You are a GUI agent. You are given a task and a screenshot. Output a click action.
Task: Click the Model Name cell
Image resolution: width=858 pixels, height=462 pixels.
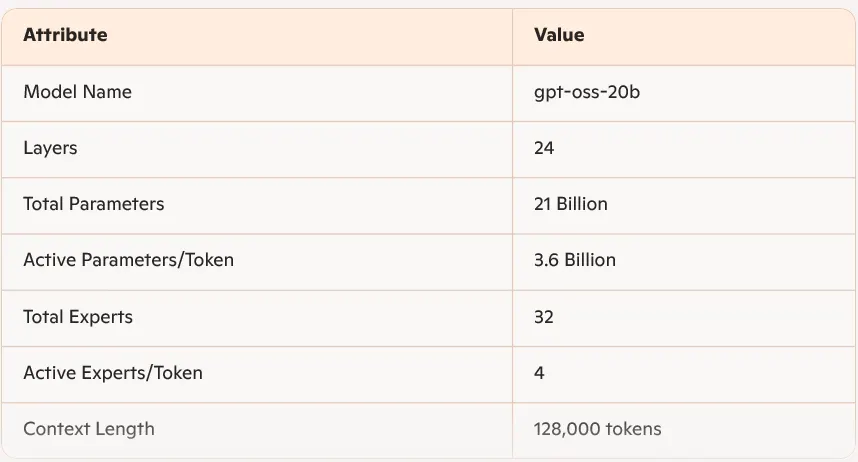pos(77,92)
